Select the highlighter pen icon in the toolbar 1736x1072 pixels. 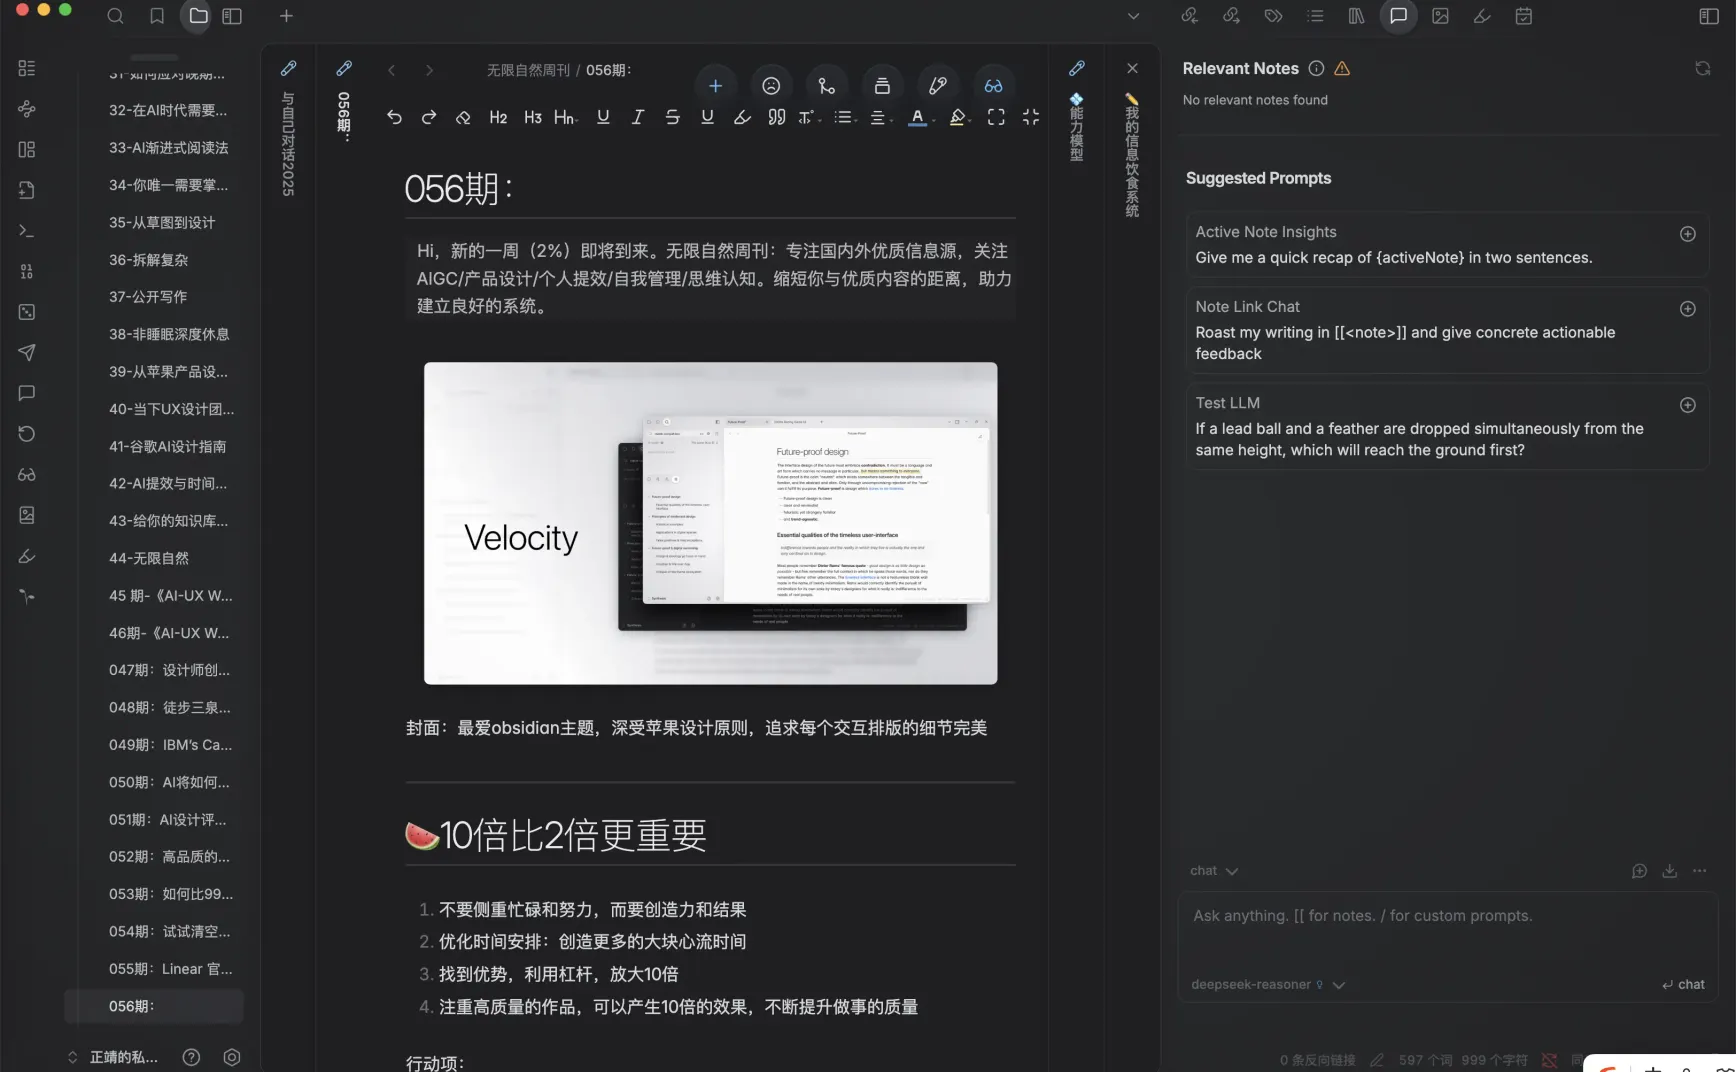(x=741, y=117)
